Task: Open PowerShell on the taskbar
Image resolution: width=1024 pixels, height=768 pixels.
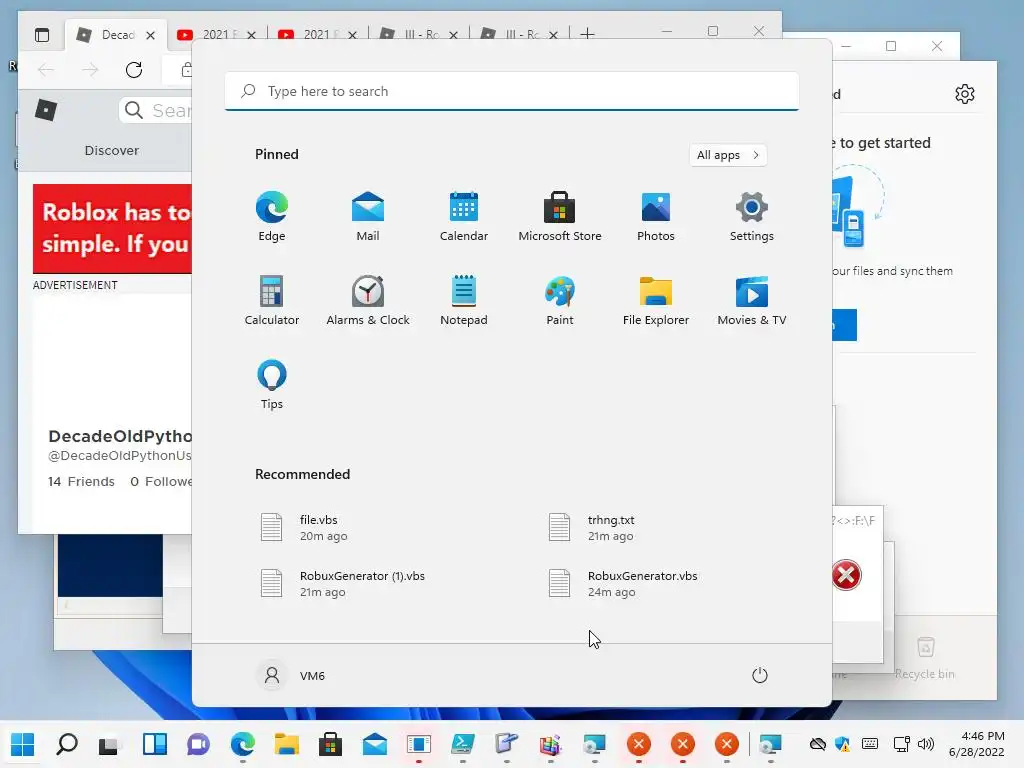Action: click(x=462, y=744)
